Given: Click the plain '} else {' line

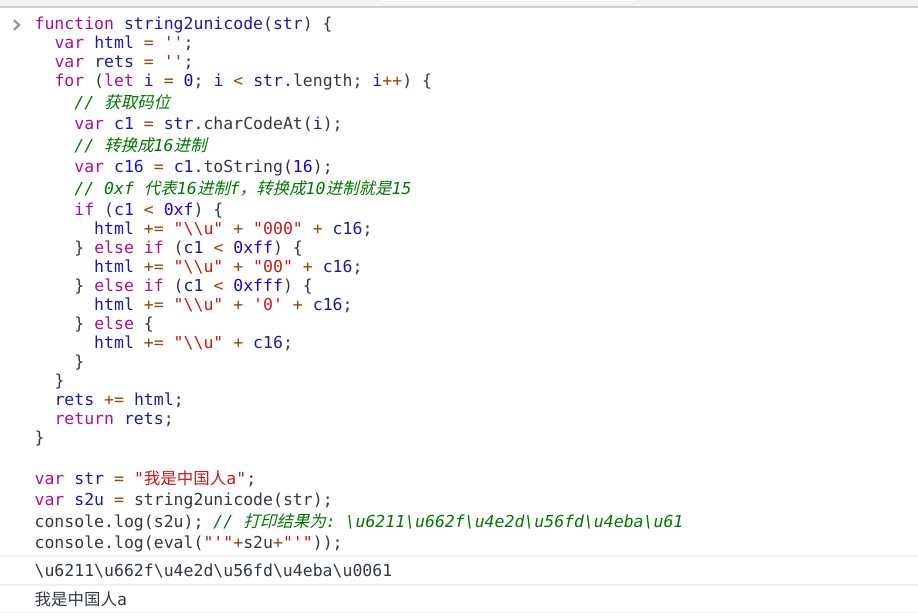Looking at the screenshot, I should [x=114, y=323].
